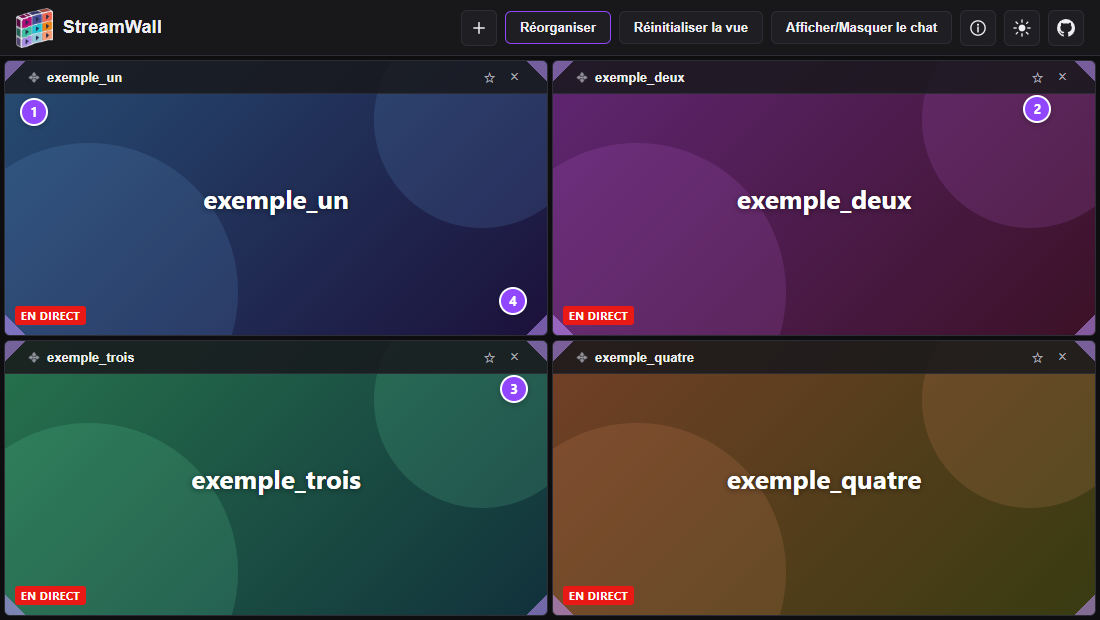Click the EN DIRECT badge on exemple_quatre
The width and height of the screenshot is (1100, 620).
point(598,595)
